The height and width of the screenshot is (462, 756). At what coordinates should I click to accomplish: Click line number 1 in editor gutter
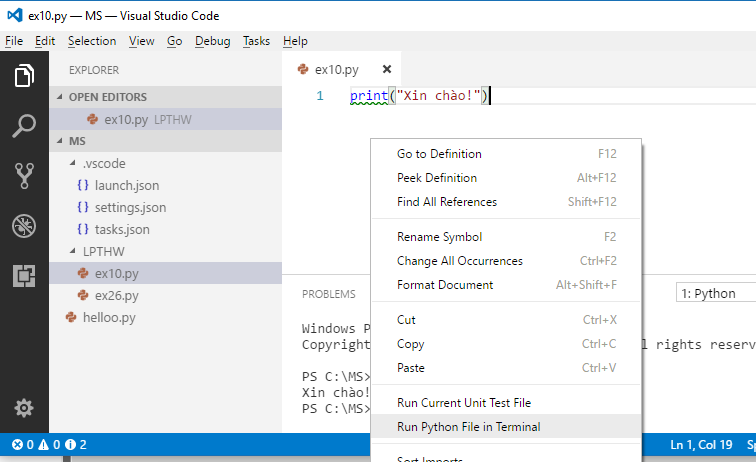click(320, 96)
